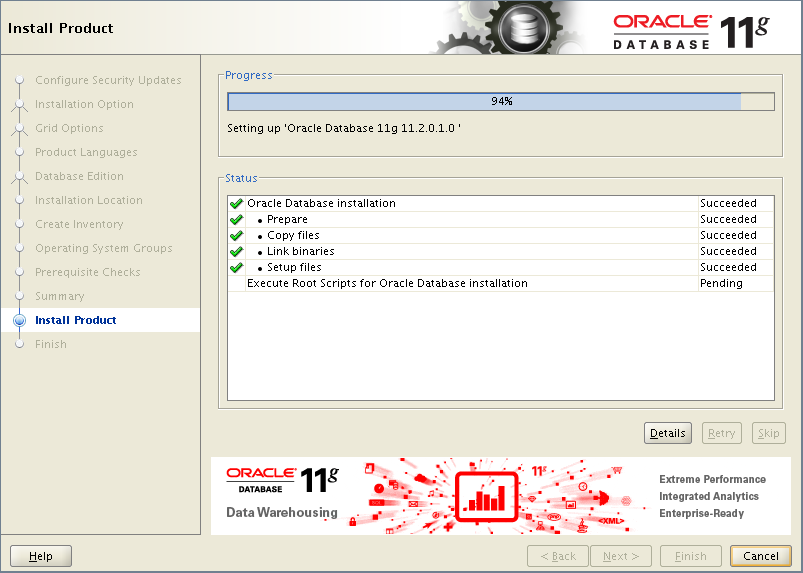
Task: Click the Install Product step bullet icon
Action: point(19,320)
